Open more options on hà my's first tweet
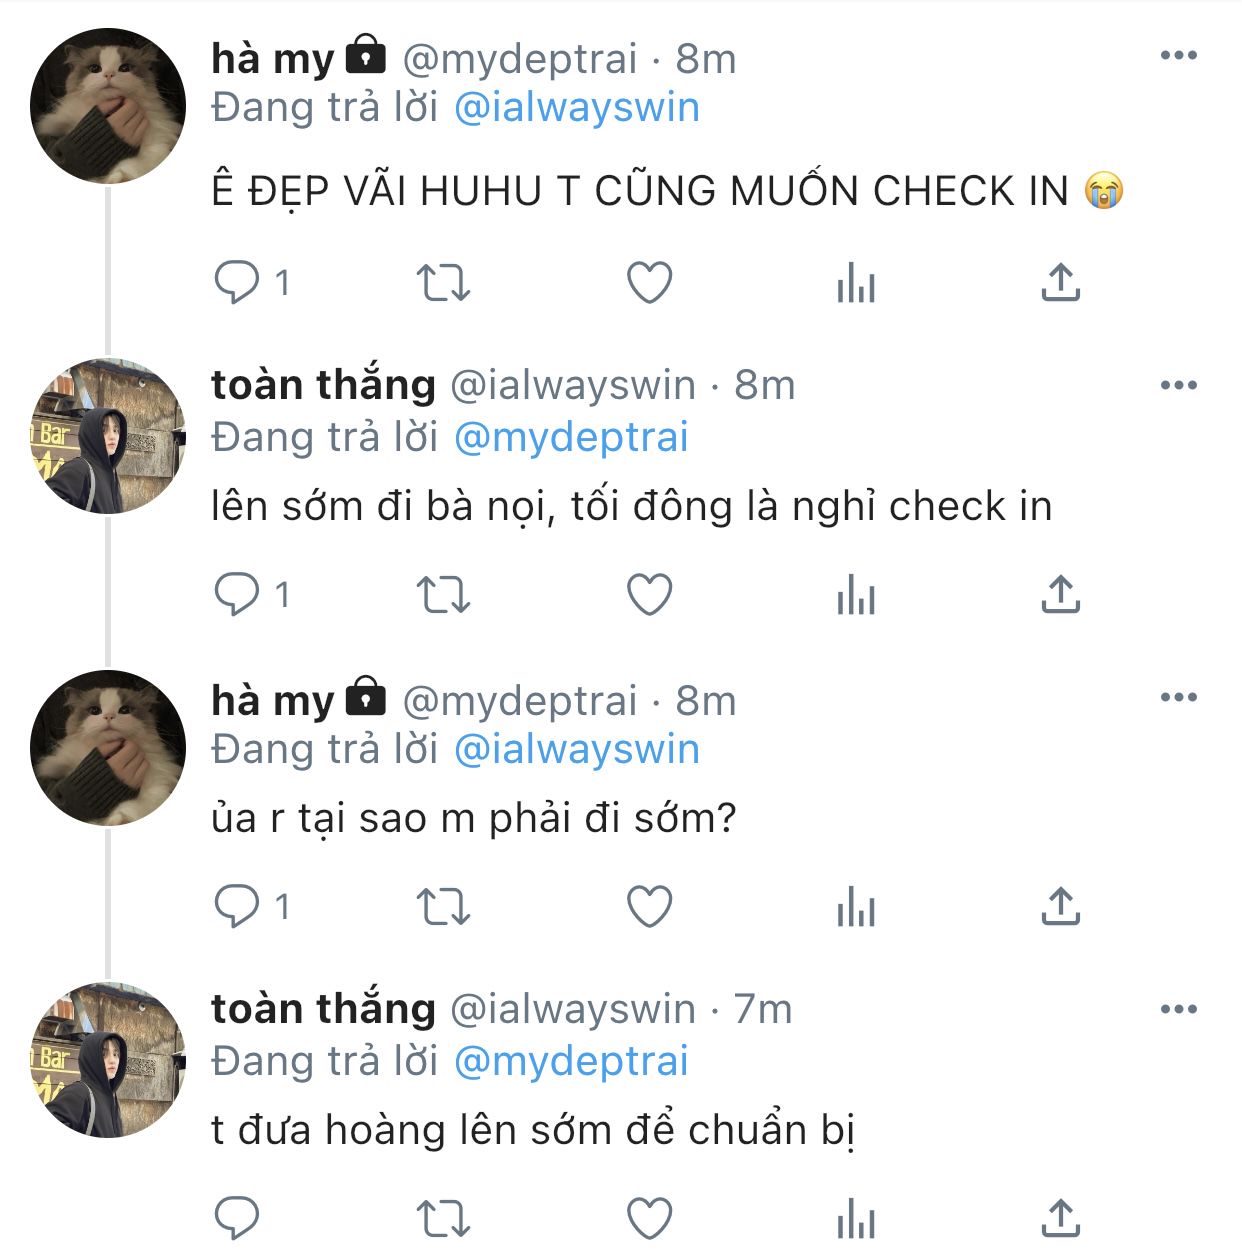The height and width of the screenshot is (1251, 1242). coord(1178,56)
